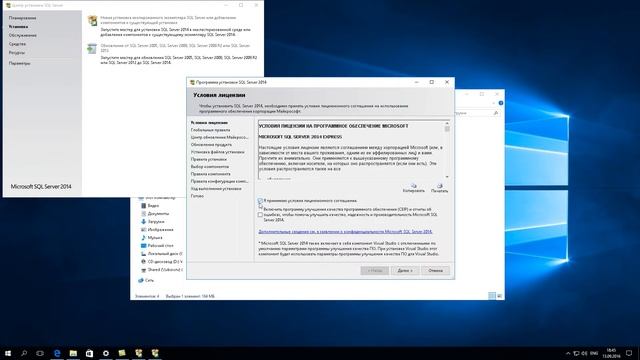Check the accept license terms checkbox
The image size is (640, 360).
pyautogui.click(x=260, y=201)
